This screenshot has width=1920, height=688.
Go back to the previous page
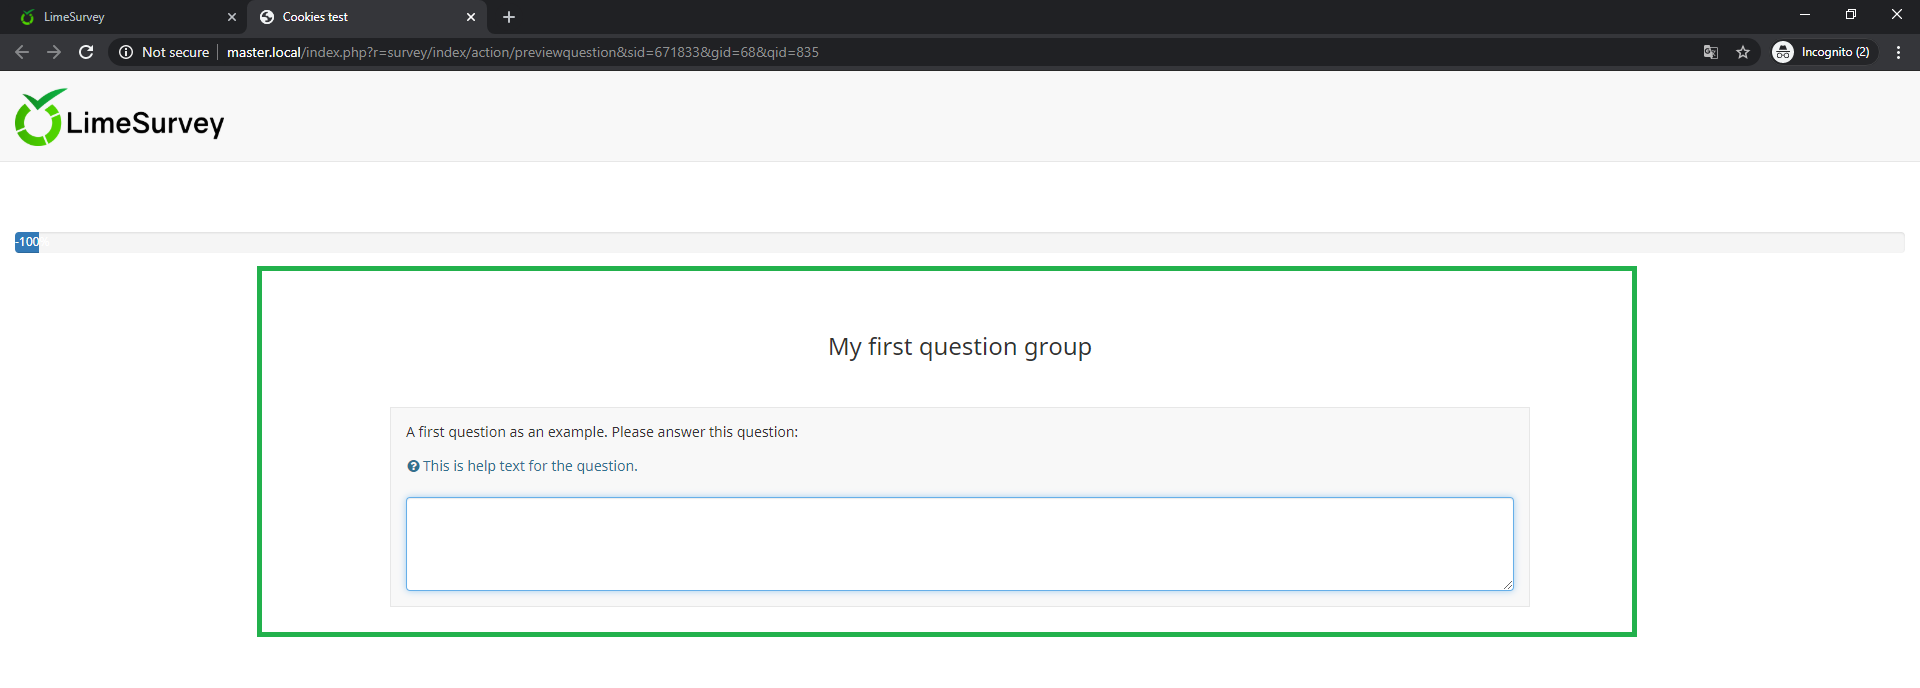22,52
